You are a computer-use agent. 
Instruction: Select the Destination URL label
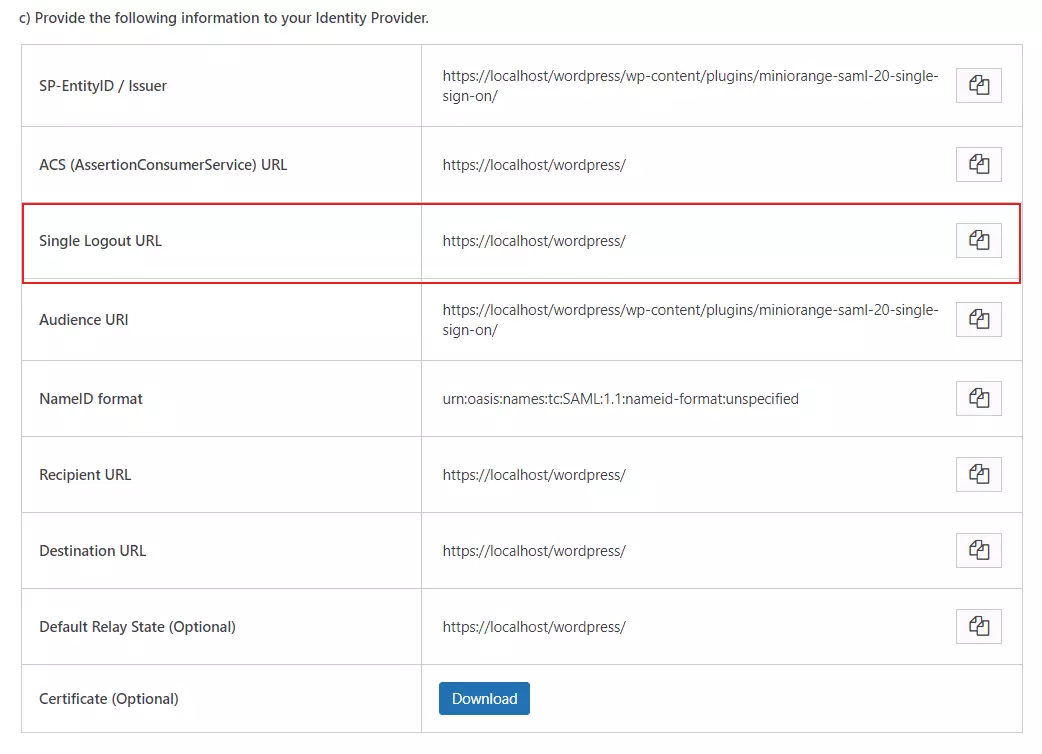click(x=92, y=551)
